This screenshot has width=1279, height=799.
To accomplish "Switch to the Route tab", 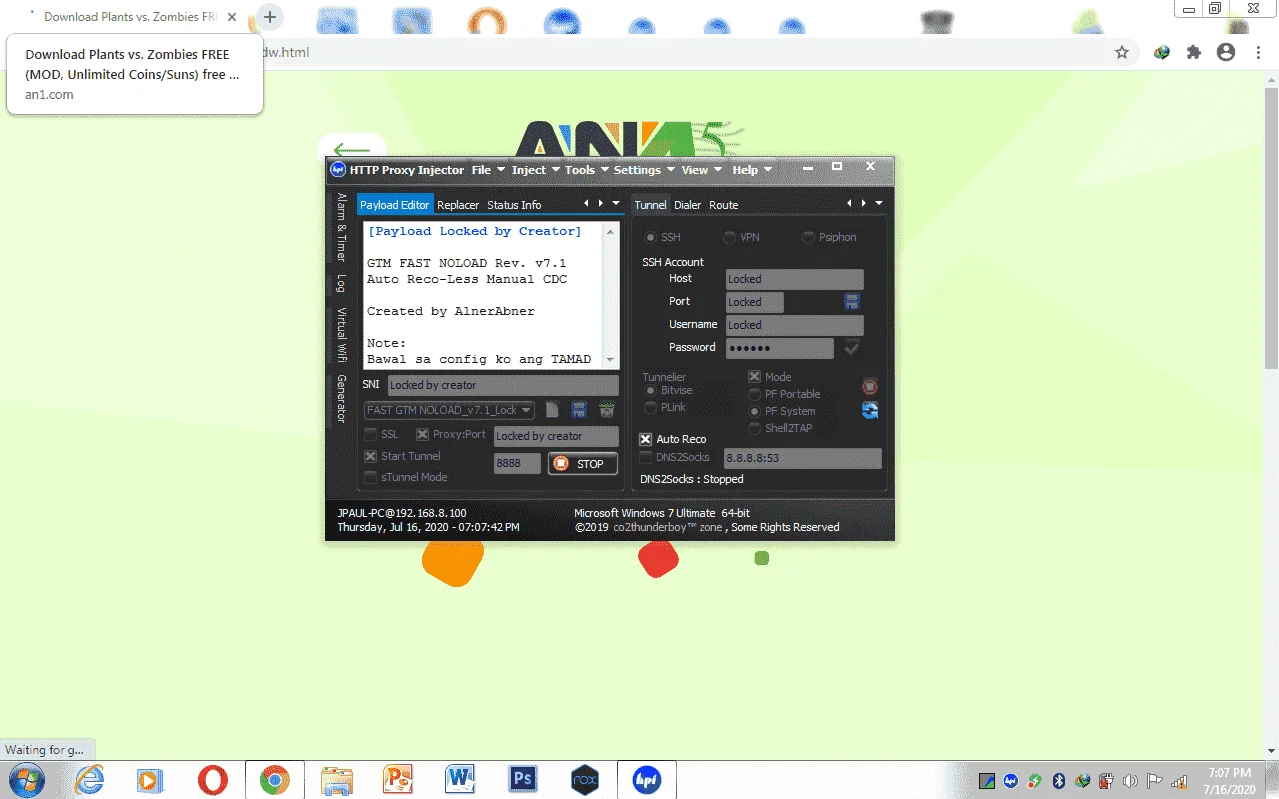I will pos(723,205).
